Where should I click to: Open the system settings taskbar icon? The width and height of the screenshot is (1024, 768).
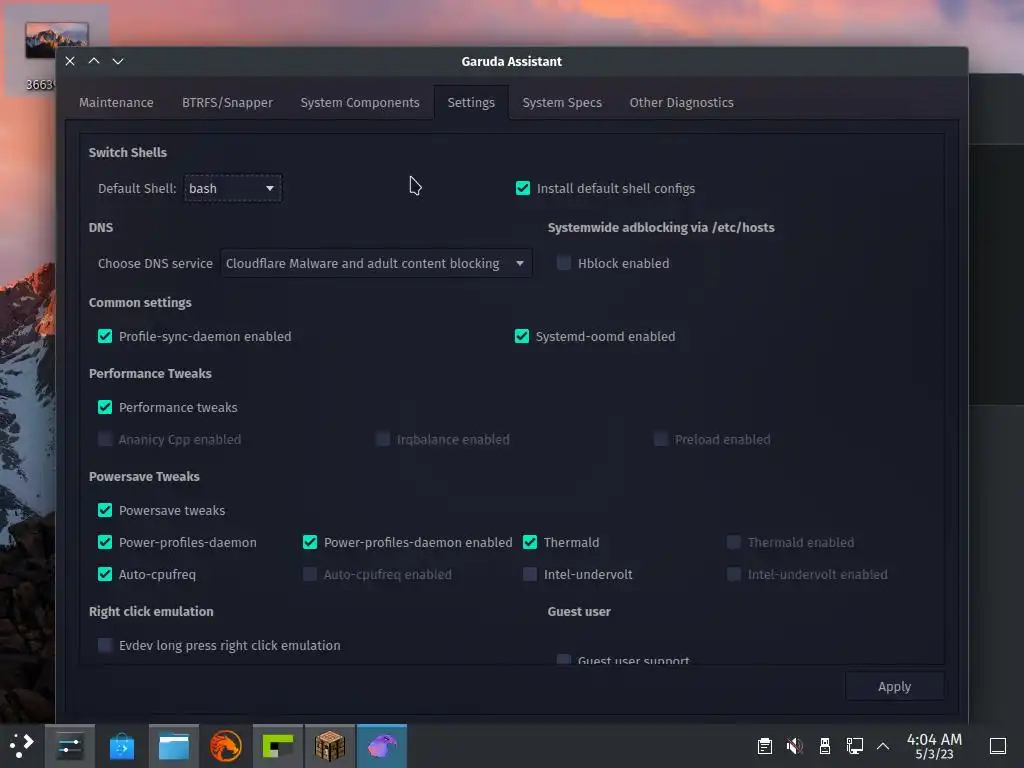click(70, 745)
